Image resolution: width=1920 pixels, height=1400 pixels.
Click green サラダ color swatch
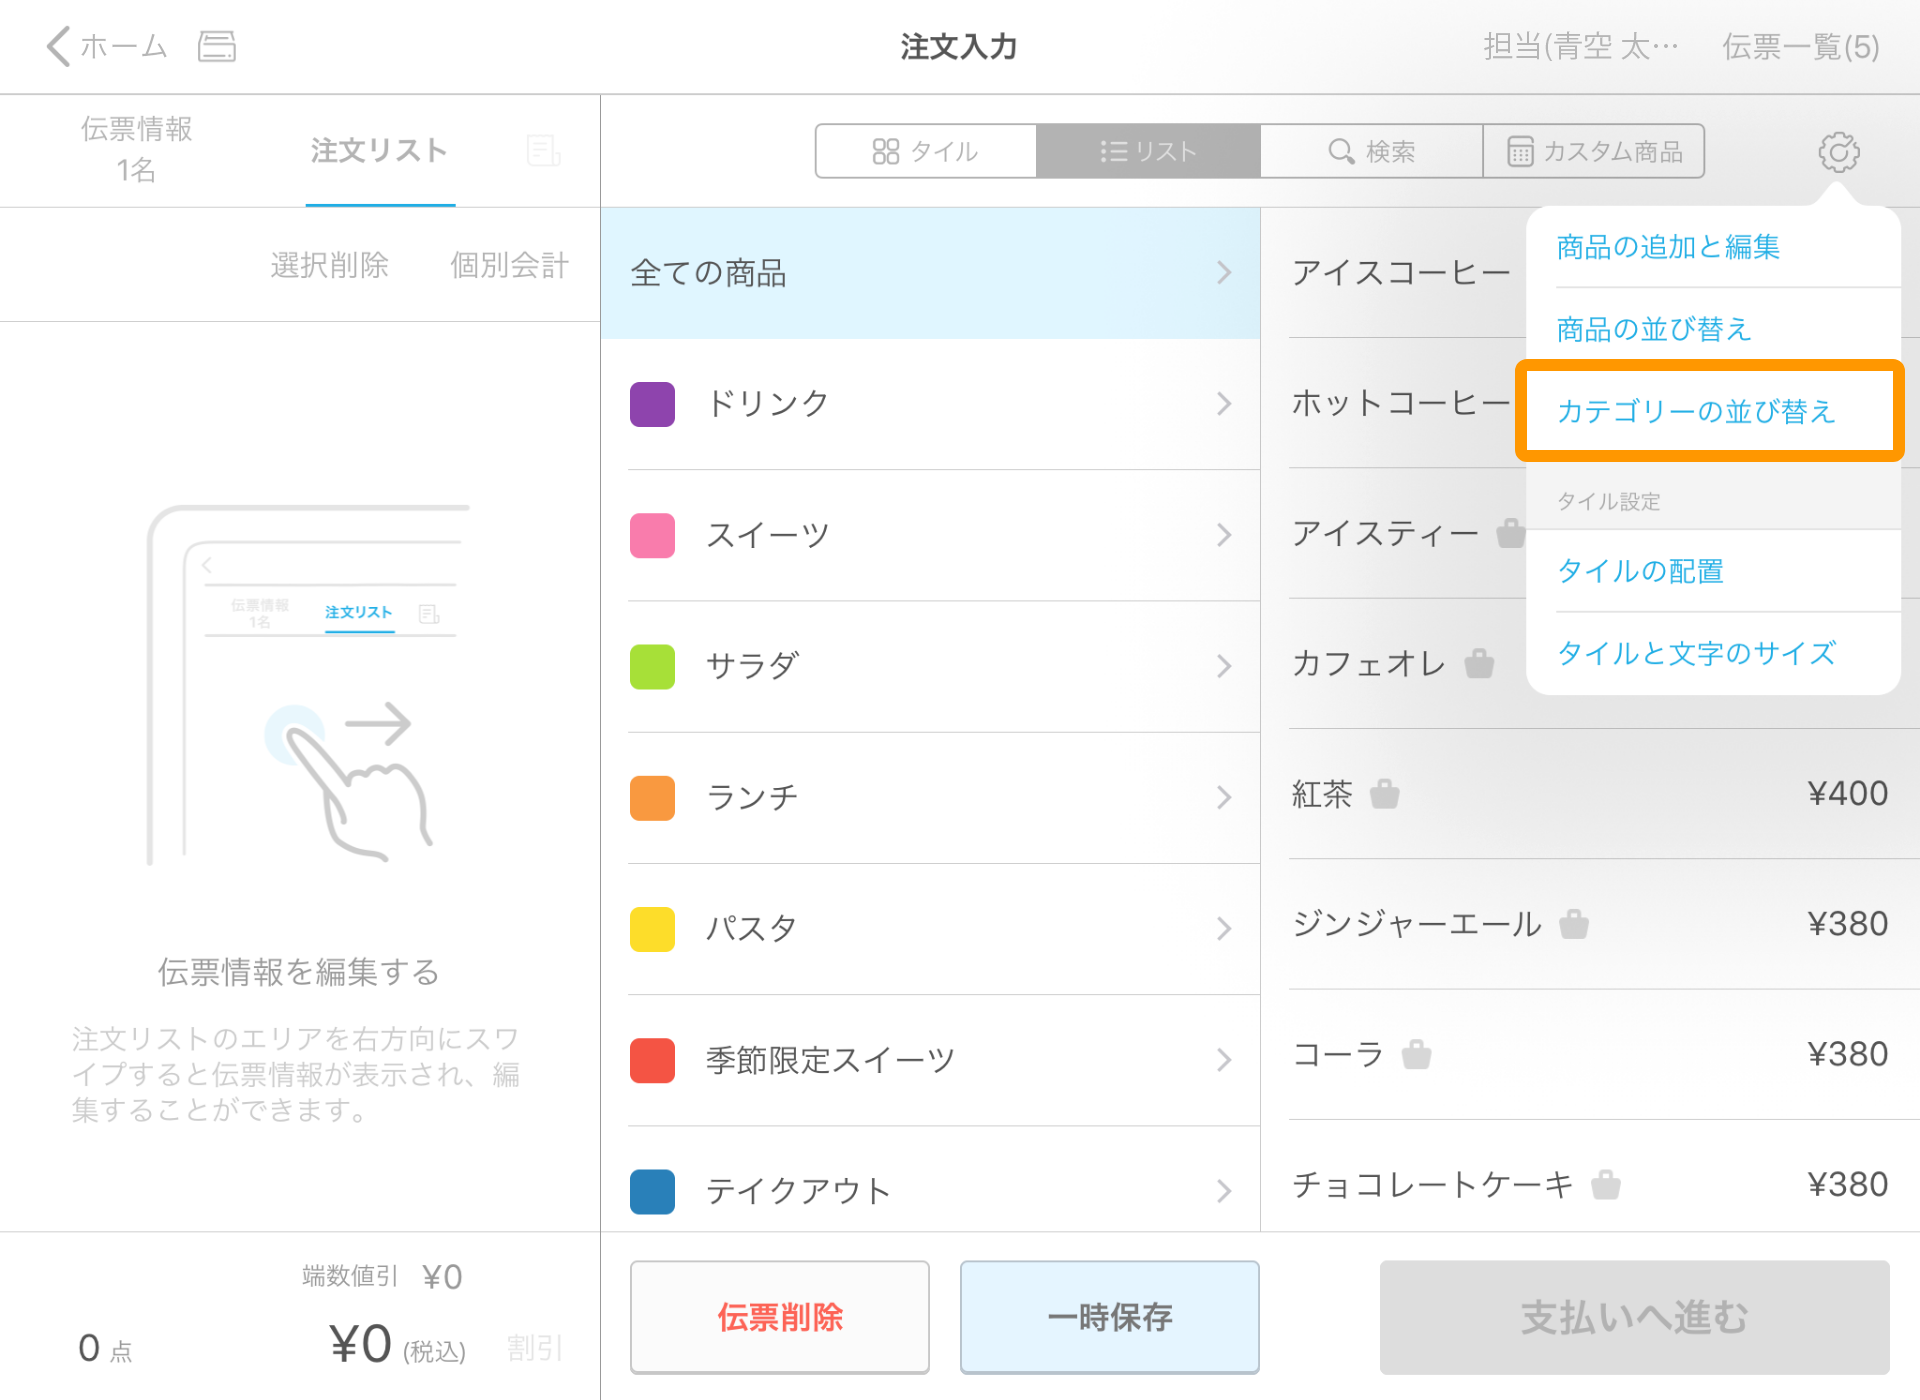pyautogui.click(x=652, y=666)
